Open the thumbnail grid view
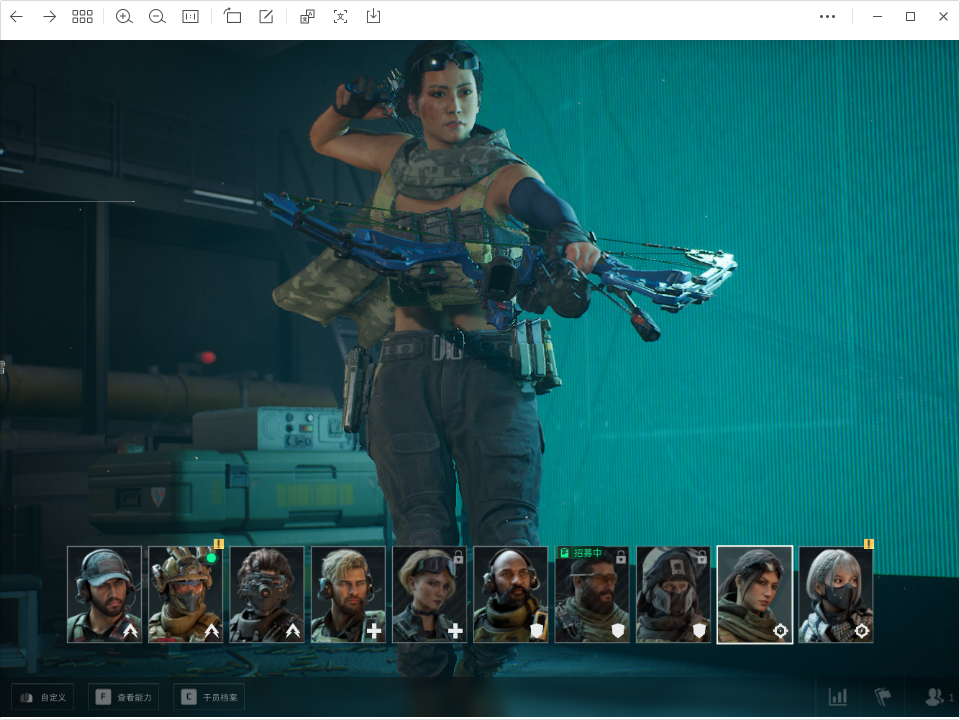Viewport: 960px width, 720px height. pyautogui.click(x=82, y=17)
